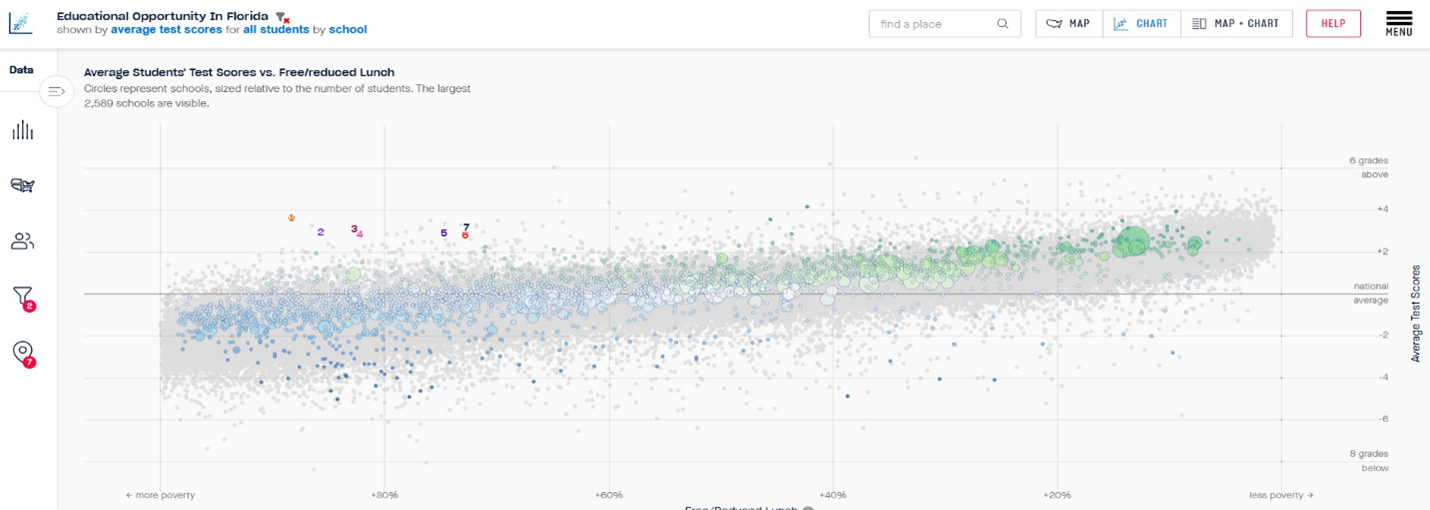Expand the collapsed Data side panel

point(56,92)
